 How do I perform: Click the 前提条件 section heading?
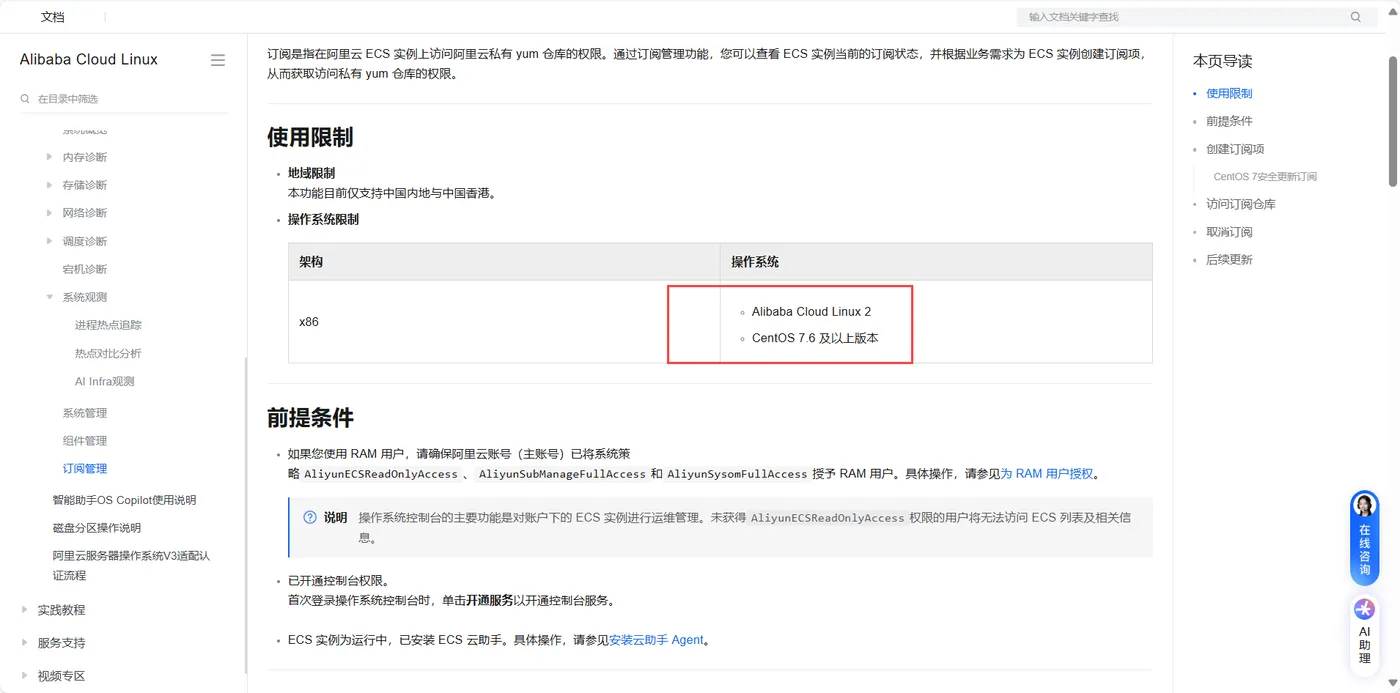[310, 417]
